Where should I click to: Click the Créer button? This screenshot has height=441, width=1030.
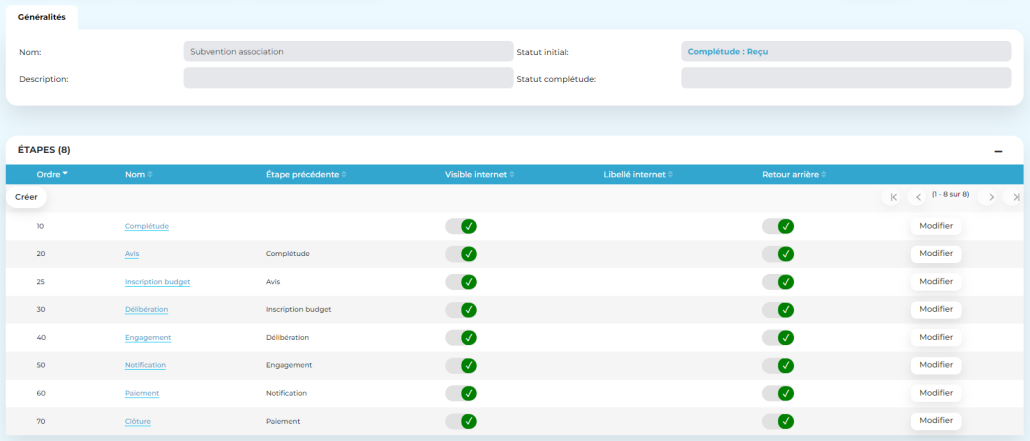pos(26,197)
